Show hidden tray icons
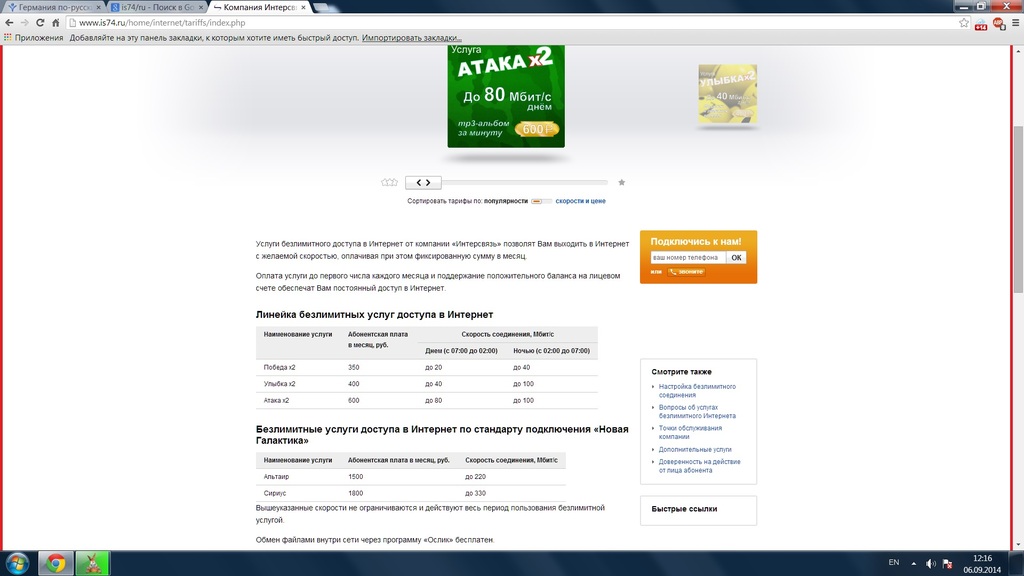Image resolution: width=1024 pixels, height=576 pixels. point(914,564)
